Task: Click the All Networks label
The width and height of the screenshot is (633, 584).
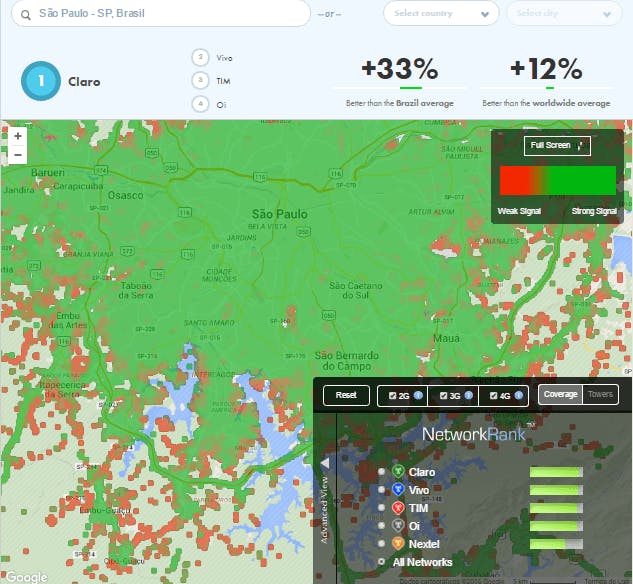Action: [423, 562]
